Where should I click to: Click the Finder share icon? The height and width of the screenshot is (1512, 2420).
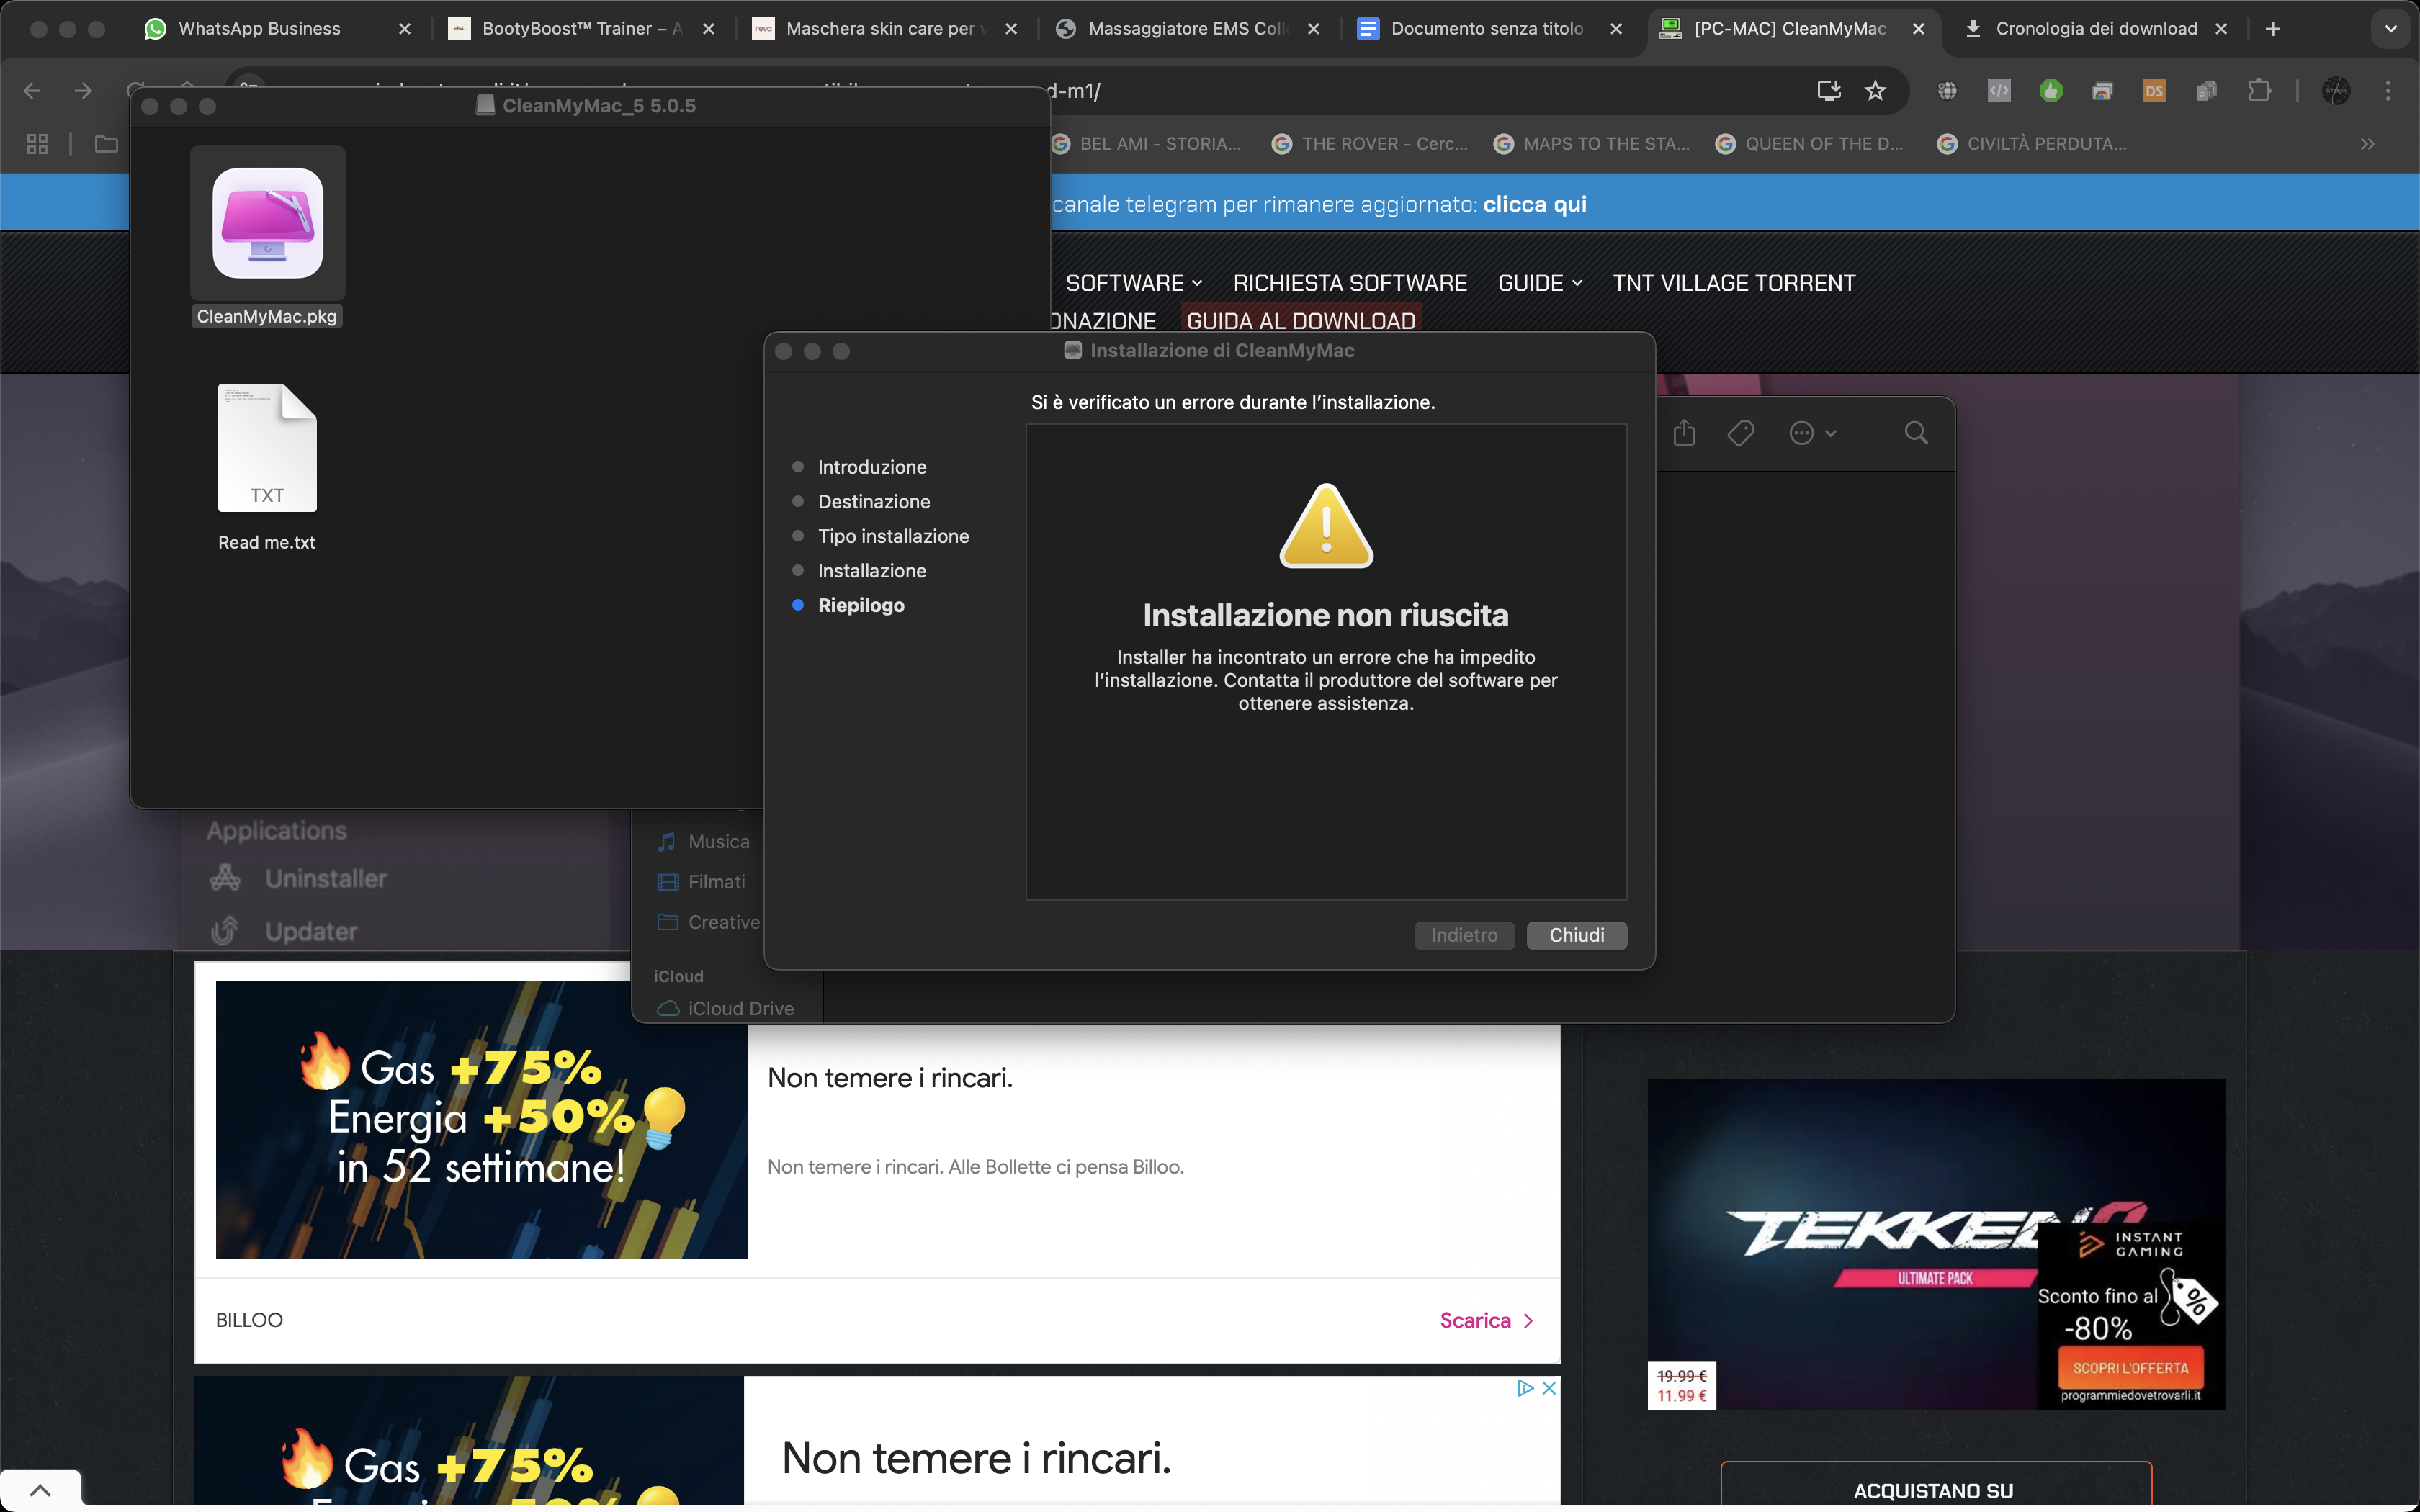click(1684, 433)
